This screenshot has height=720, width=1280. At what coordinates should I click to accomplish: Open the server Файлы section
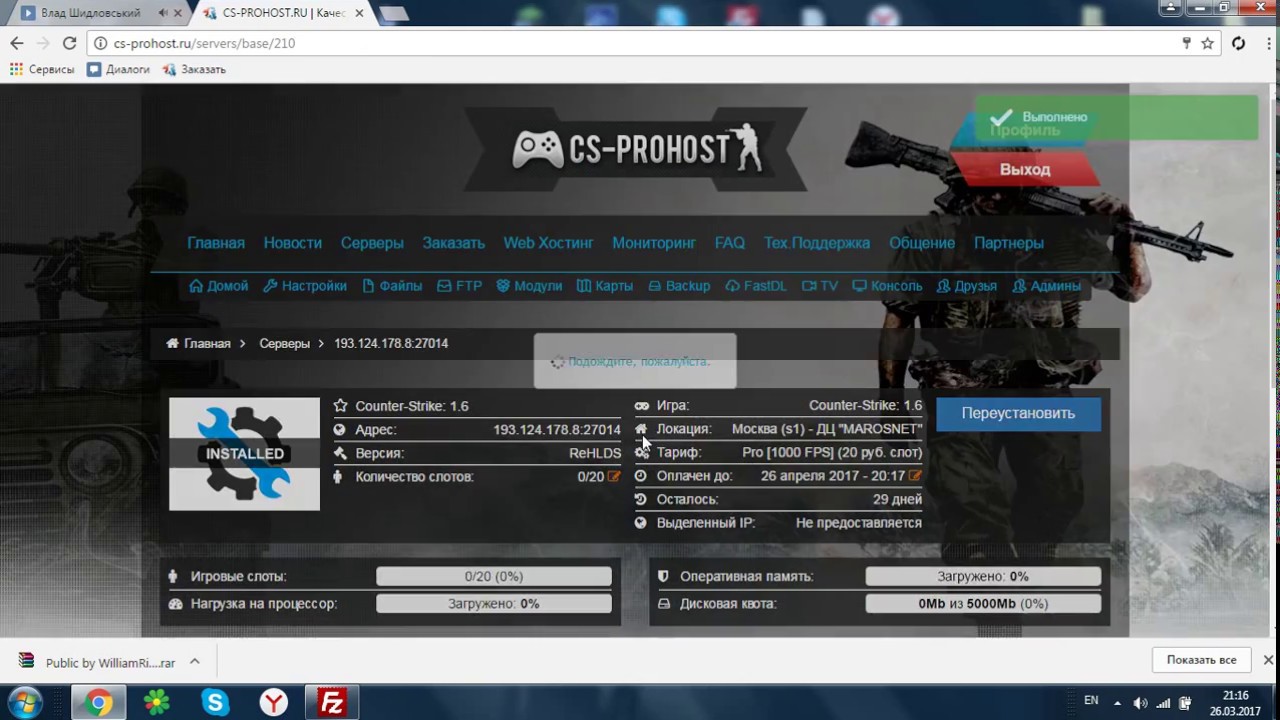392,286
